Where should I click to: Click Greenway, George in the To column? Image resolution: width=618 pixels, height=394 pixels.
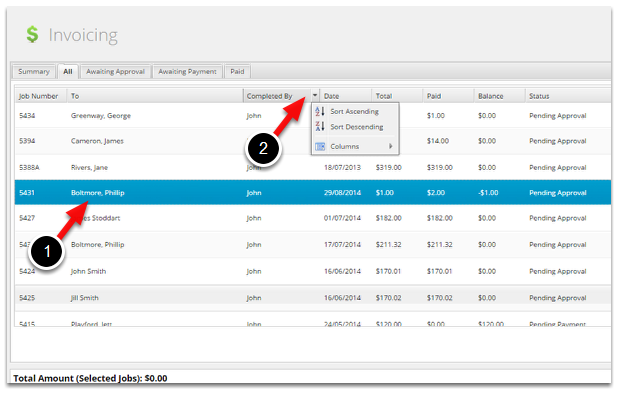pos(101,116)
